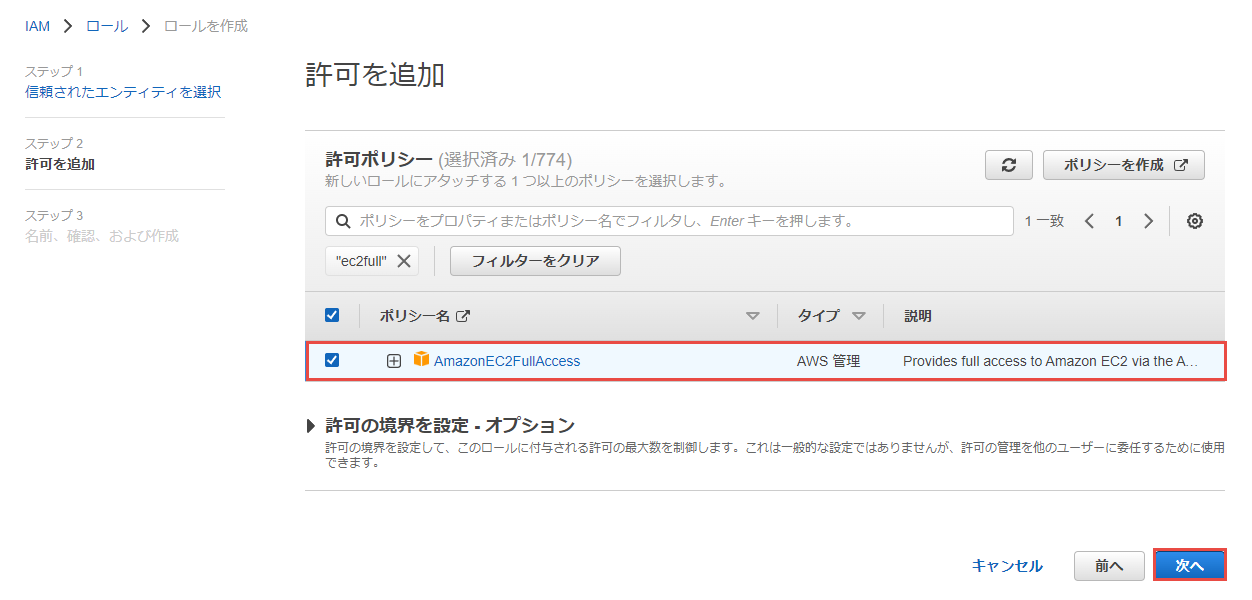This screenshot has height=600, width=1252.
Task: Remove the "ec2full" filter with X icon
Action: coord(404,261)
